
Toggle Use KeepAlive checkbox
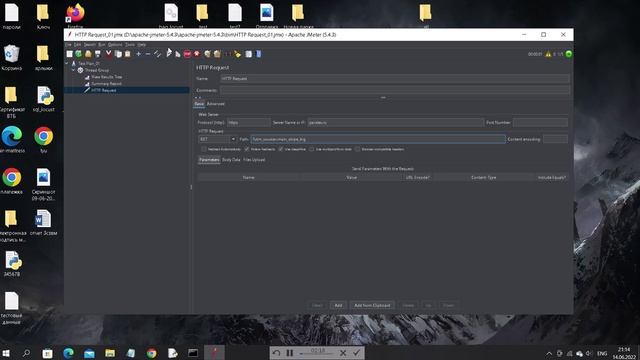pos(281,149)
